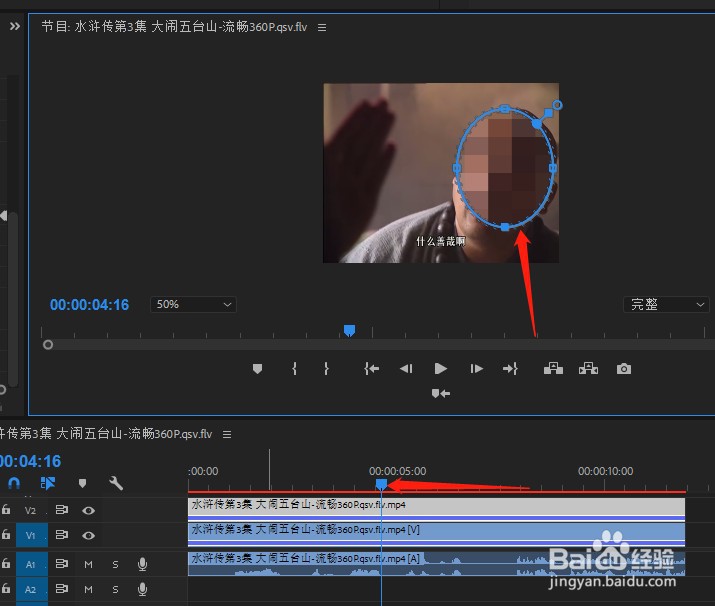Click the Extract button
This screenshot has height=606, width=715.
588,368
